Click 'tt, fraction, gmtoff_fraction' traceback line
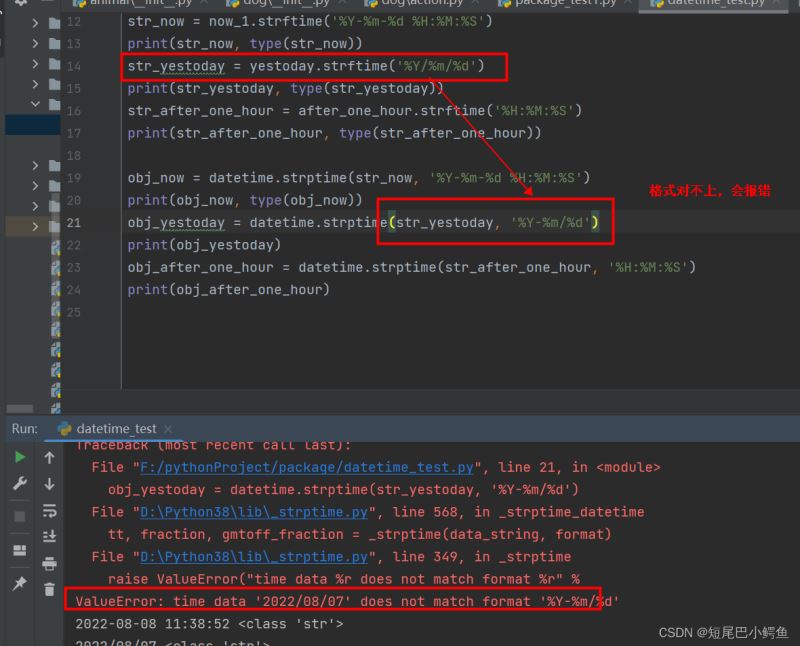Screen dimensions: 800x646 (359, 535)
